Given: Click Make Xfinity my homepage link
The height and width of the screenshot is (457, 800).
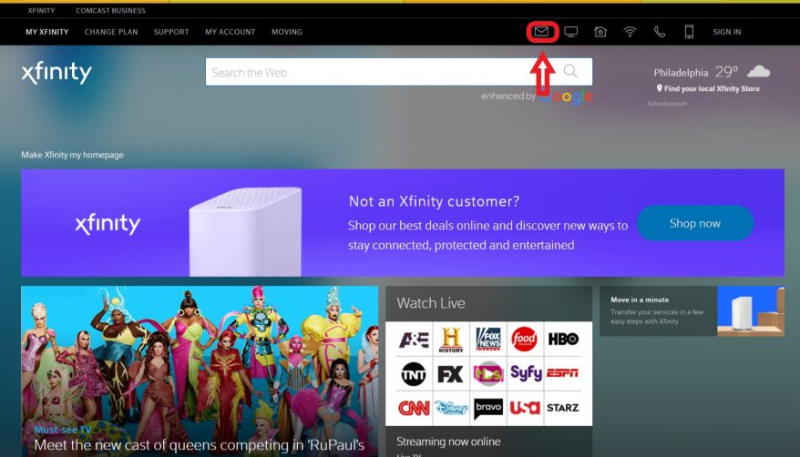Looking at the screenshot, I should pyautogui.click(x=72, y=155).
